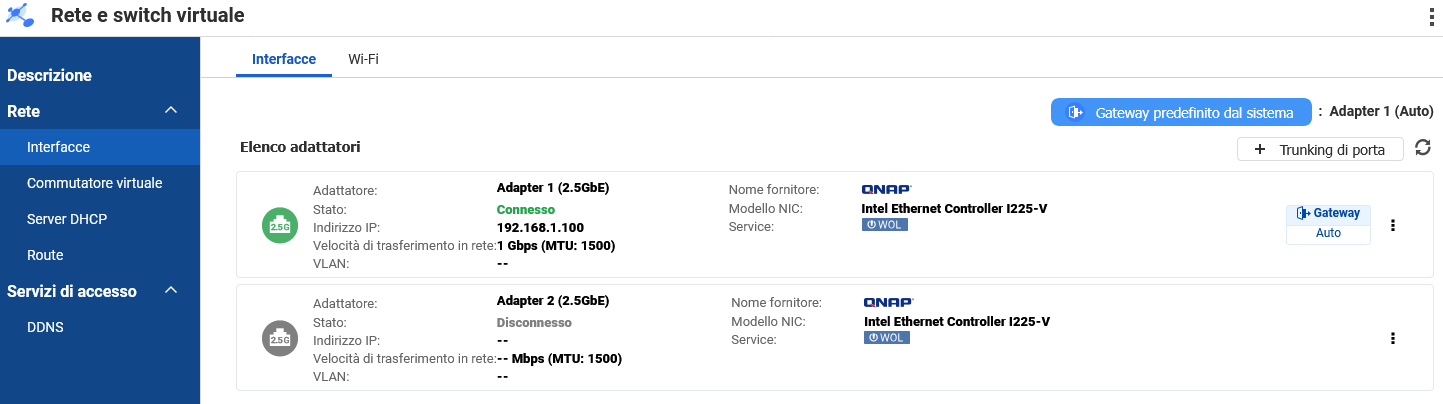This screenshot has width=1443, height=404.
Task: Click the Adapter 2 WOL badge
Action: click(887, 338)
